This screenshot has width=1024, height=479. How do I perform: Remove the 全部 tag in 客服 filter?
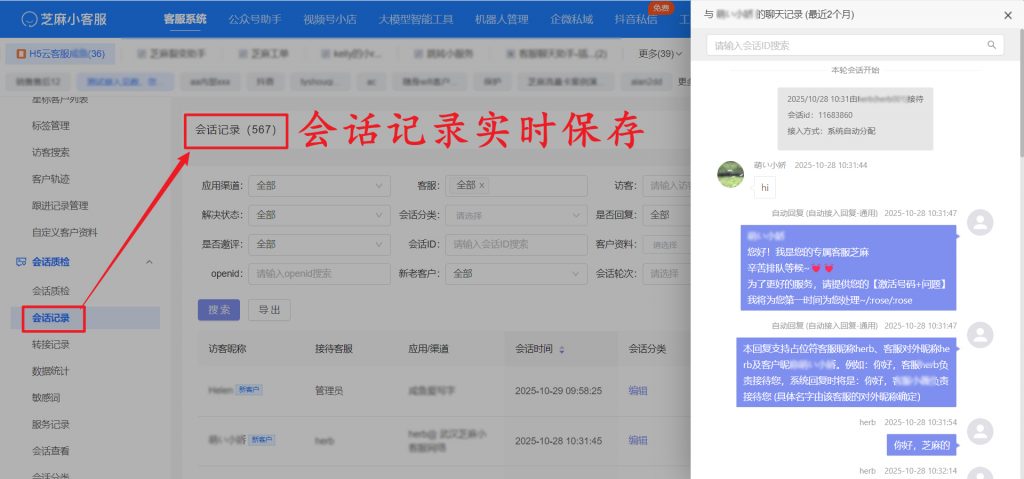click(481, 185)
